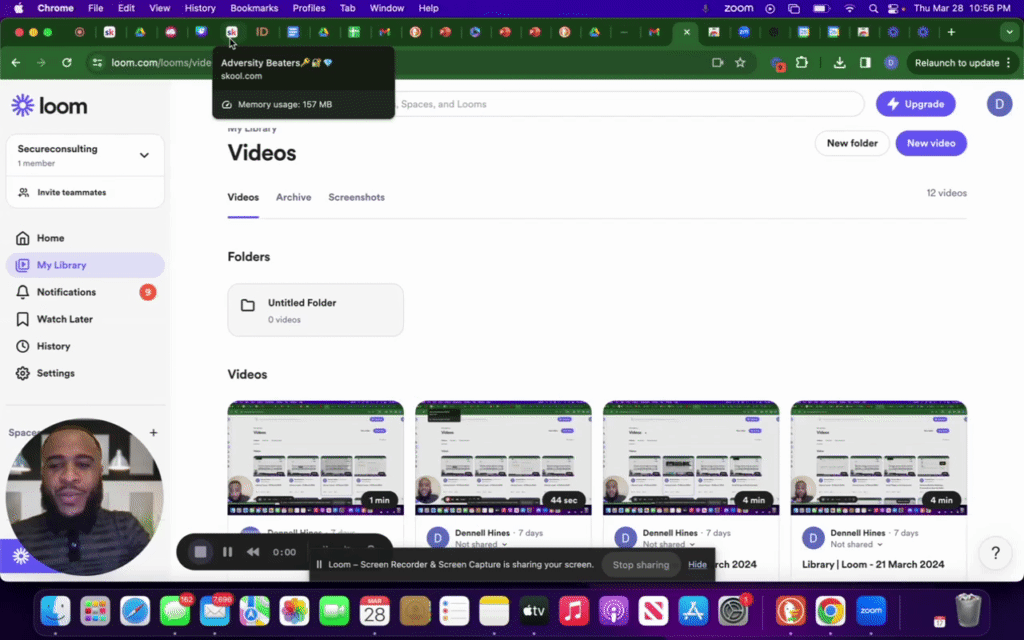Open Calendar from the Dock

tap(375, 611)
